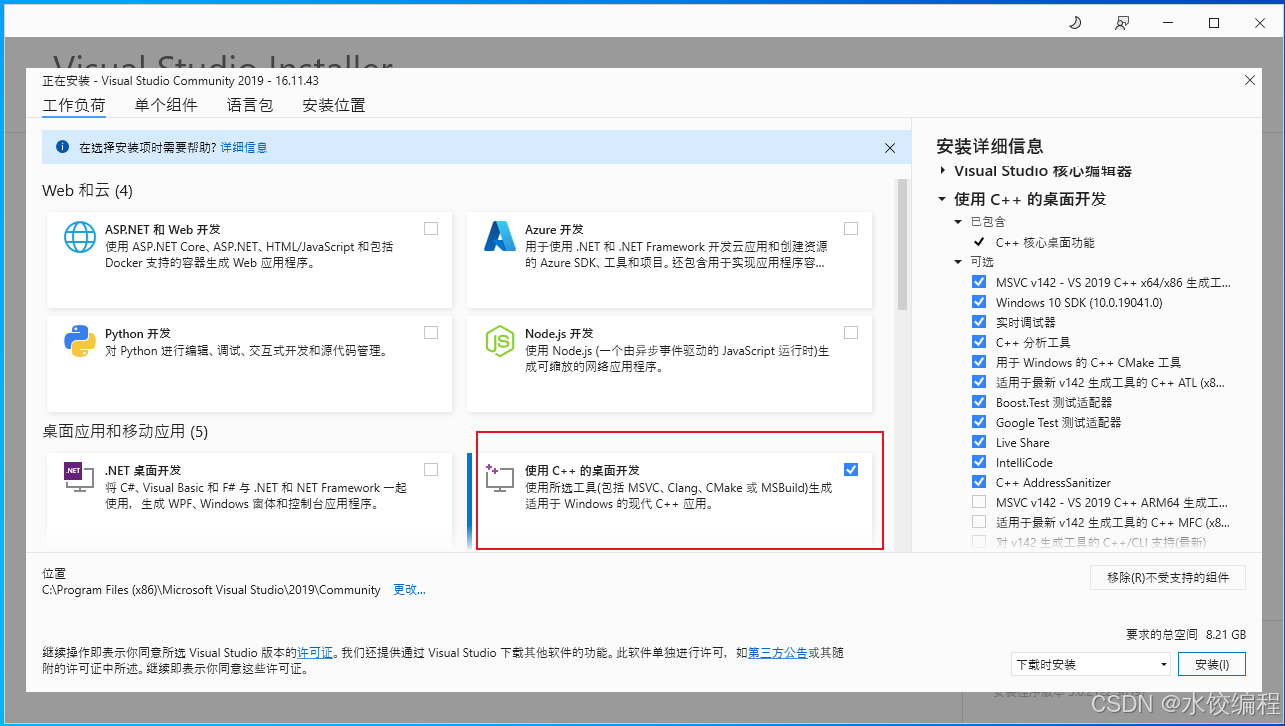The width and height of the screenshot is (1285, 726).
Task: Switch to the 语言包 tab
Action: [250, 105]
